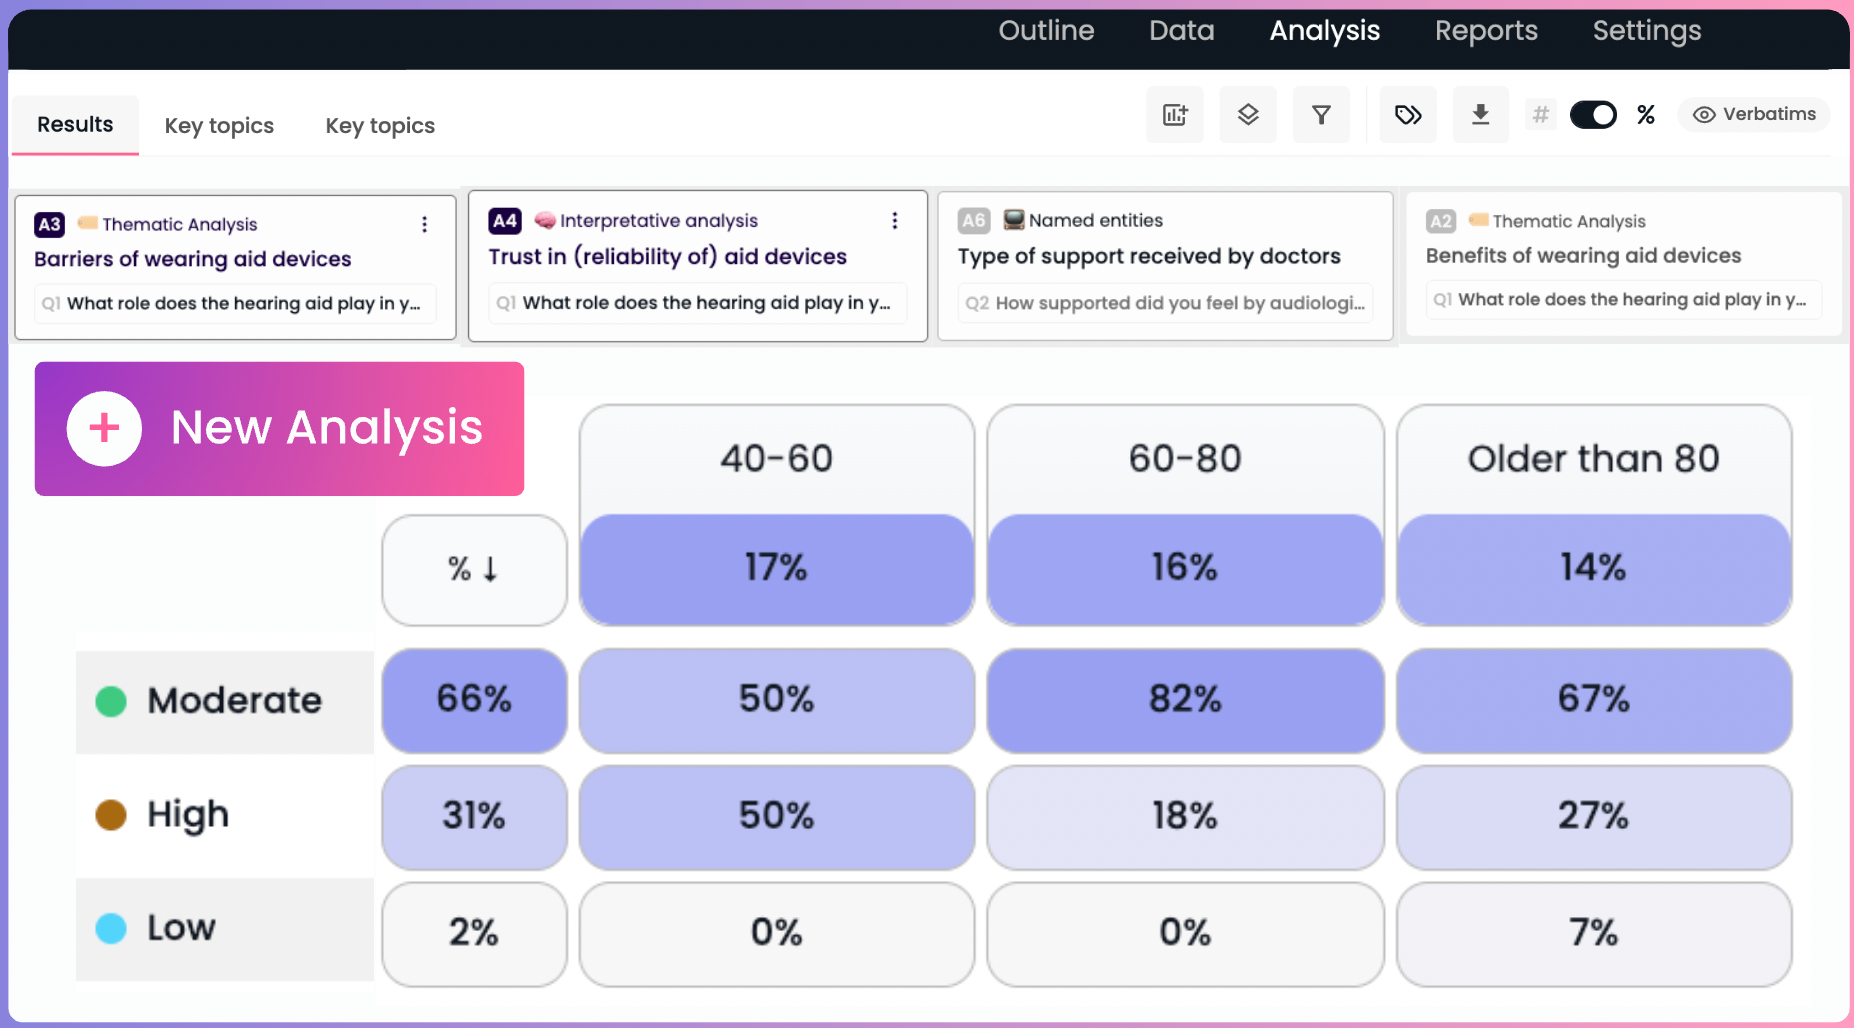The image size is (1854, 1028).
Task: Click the brown High color dot
Action: [x=111, y=815]
